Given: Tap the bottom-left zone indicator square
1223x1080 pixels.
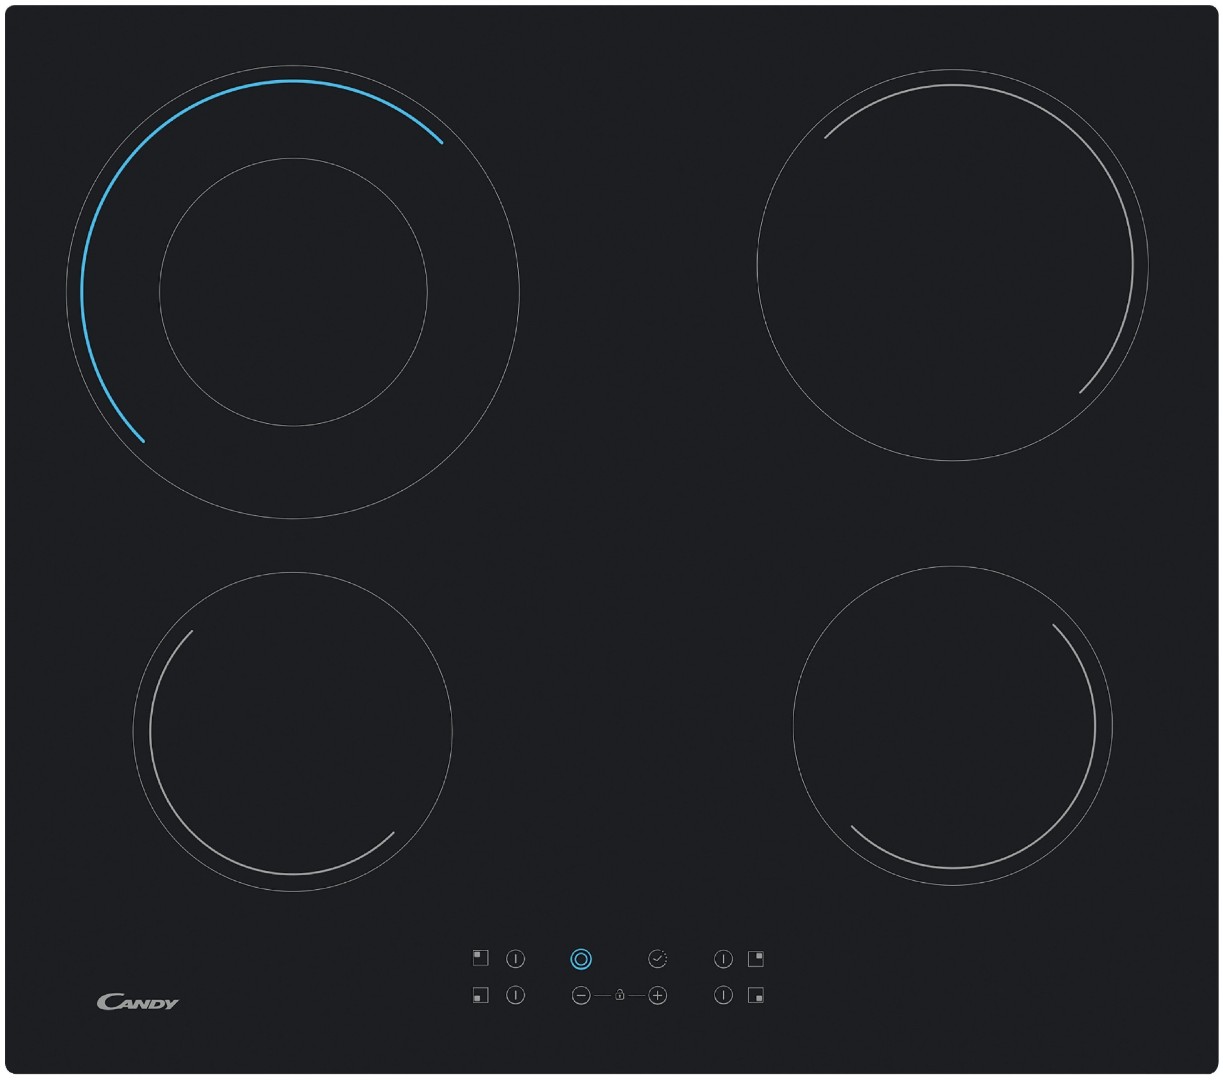Looking at the screenshot, I should click(x=480, y=995).
